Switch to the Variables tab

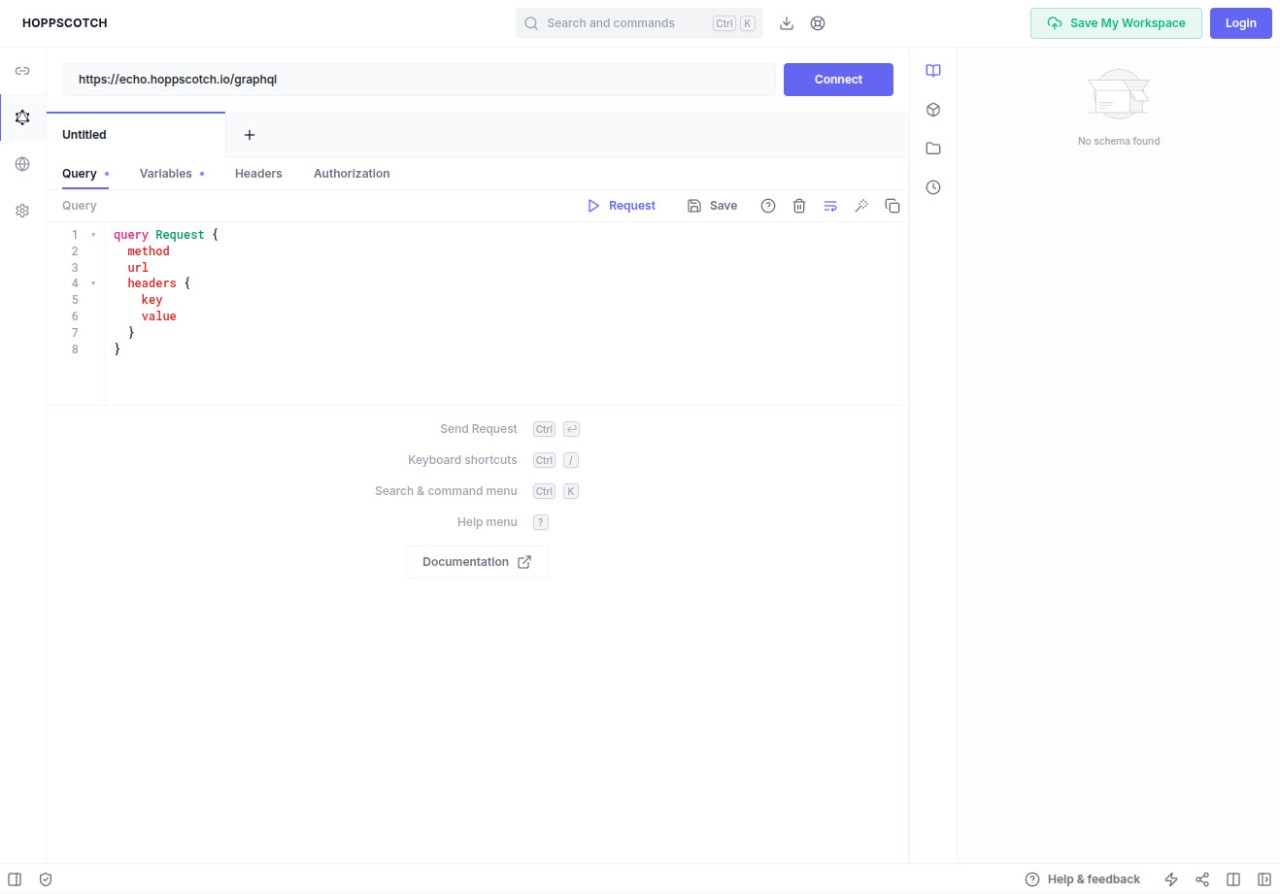point(166,174)
